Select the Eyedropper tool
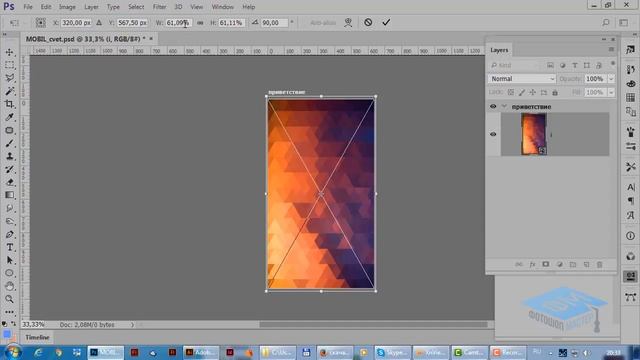The width and height of the screenshot is (640, 360). tap(9, 117)
